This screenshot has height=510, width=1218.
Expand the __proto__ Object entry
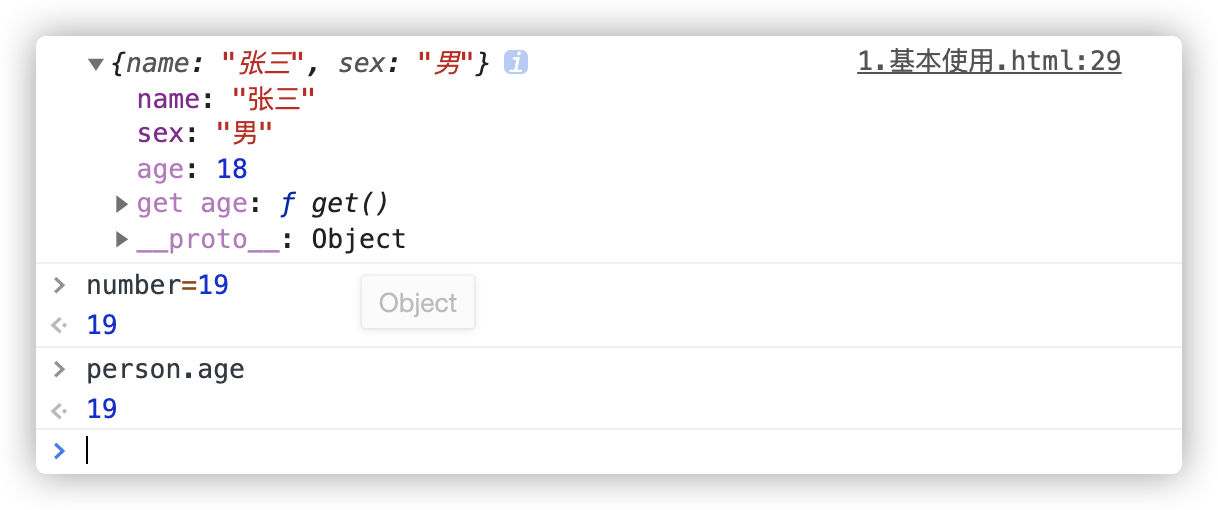tap(122, 239)
